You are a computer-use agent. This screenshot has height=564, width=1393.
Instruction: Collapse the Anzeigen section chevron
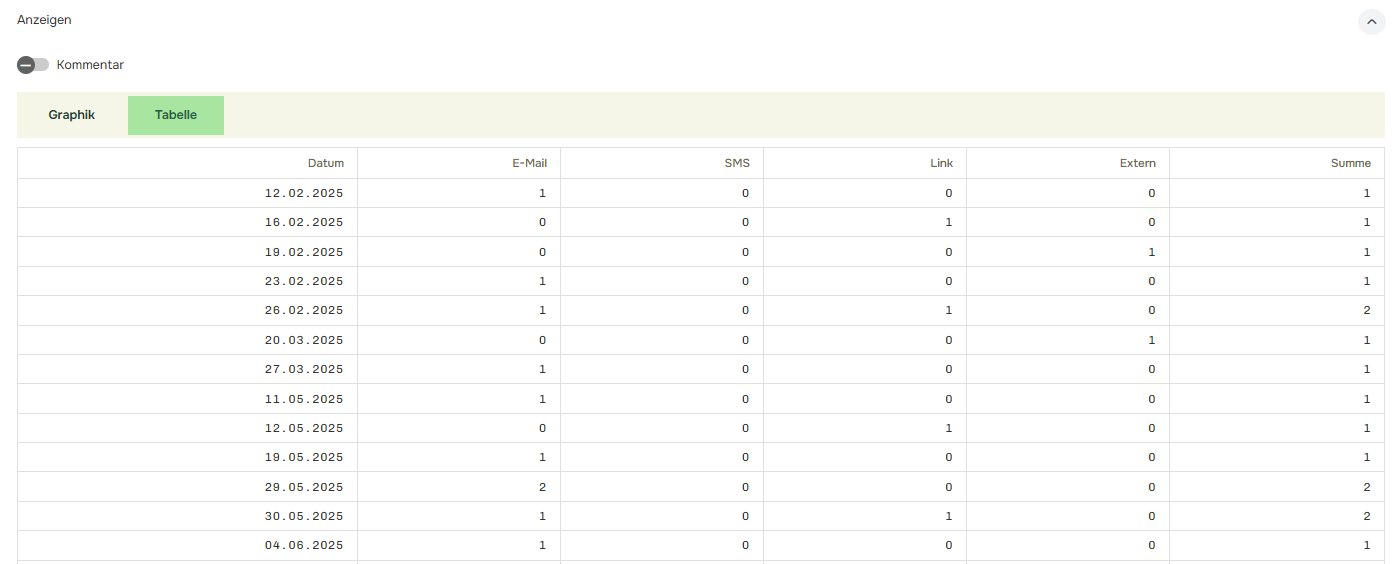(x=1371, y=21)
